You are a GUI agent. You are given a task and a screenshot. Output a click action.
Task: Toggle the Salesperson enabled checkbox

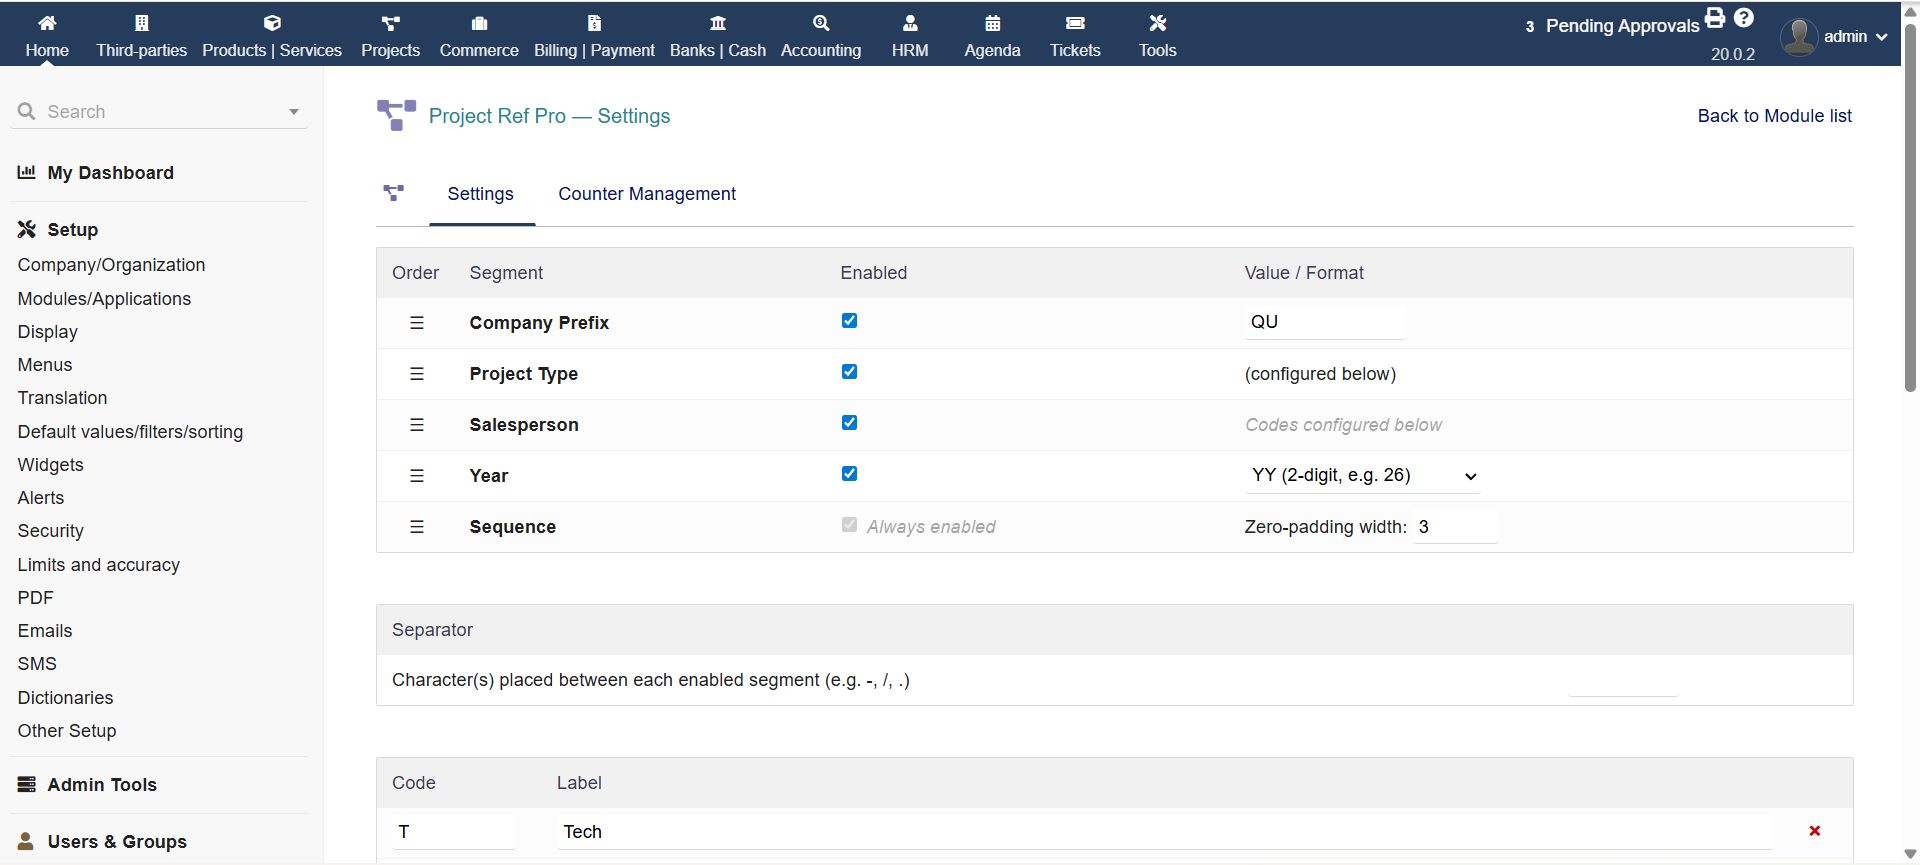click(x=849, y=423)
